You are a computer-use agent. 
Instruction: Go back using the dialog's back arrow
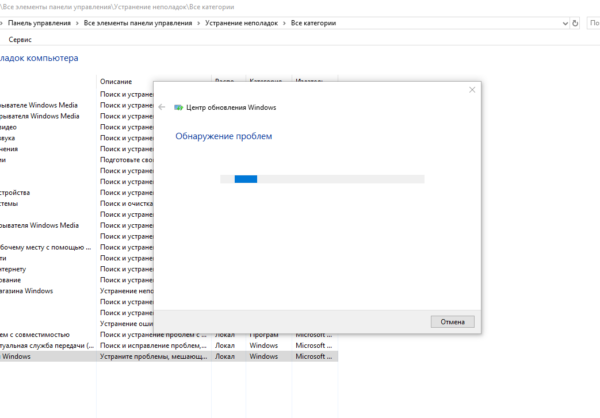tap(162, 107)
